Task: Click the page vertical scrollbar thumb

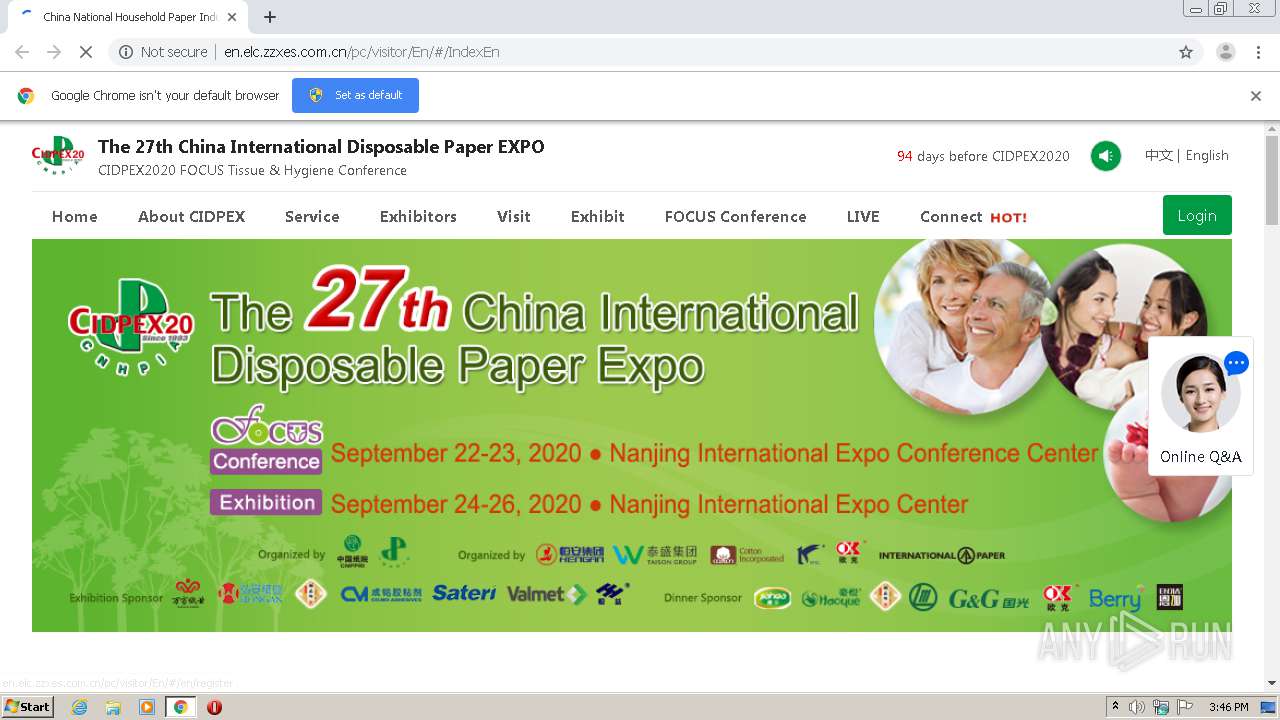Action: (x=1272, y=180)
